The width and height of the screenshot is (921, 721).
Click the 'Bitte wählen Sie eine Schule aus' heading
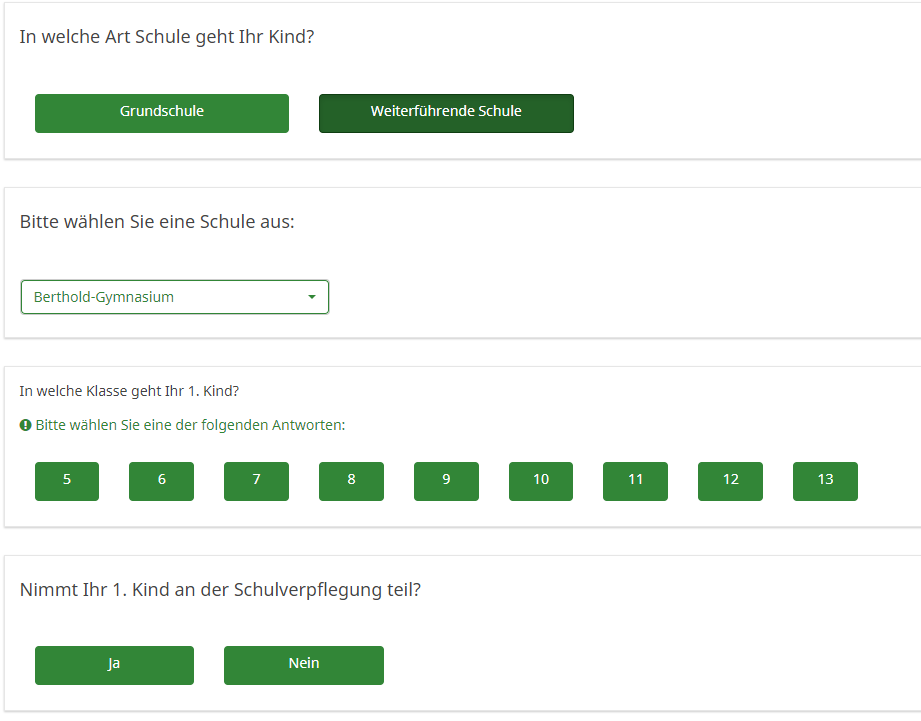coord(157,221)
